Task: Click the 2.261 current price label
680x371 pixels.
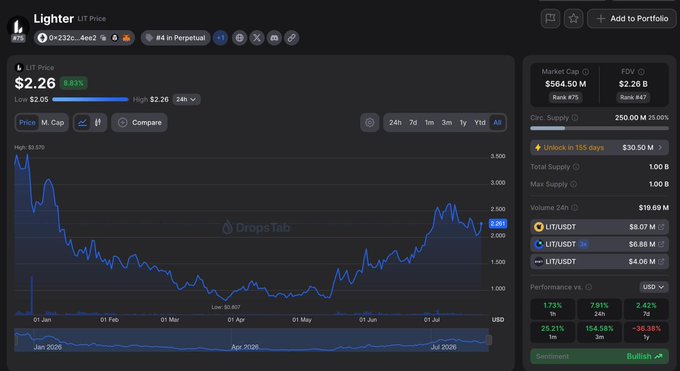Action: (498, 223)
